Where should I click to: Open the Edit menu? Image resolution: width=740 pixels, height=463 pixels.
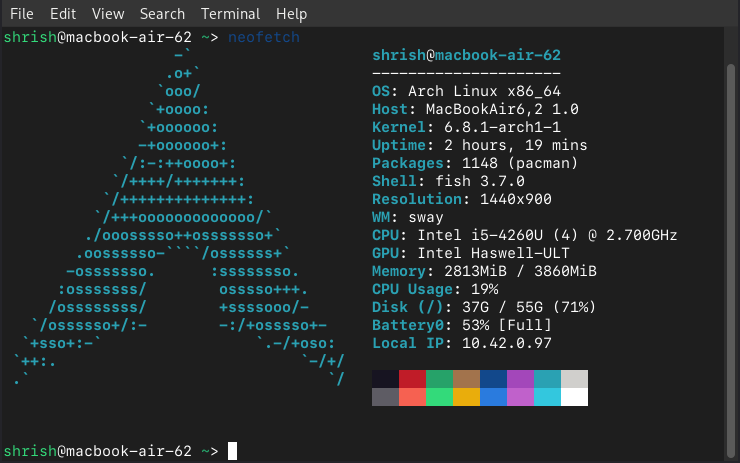[x=63, y=14]
